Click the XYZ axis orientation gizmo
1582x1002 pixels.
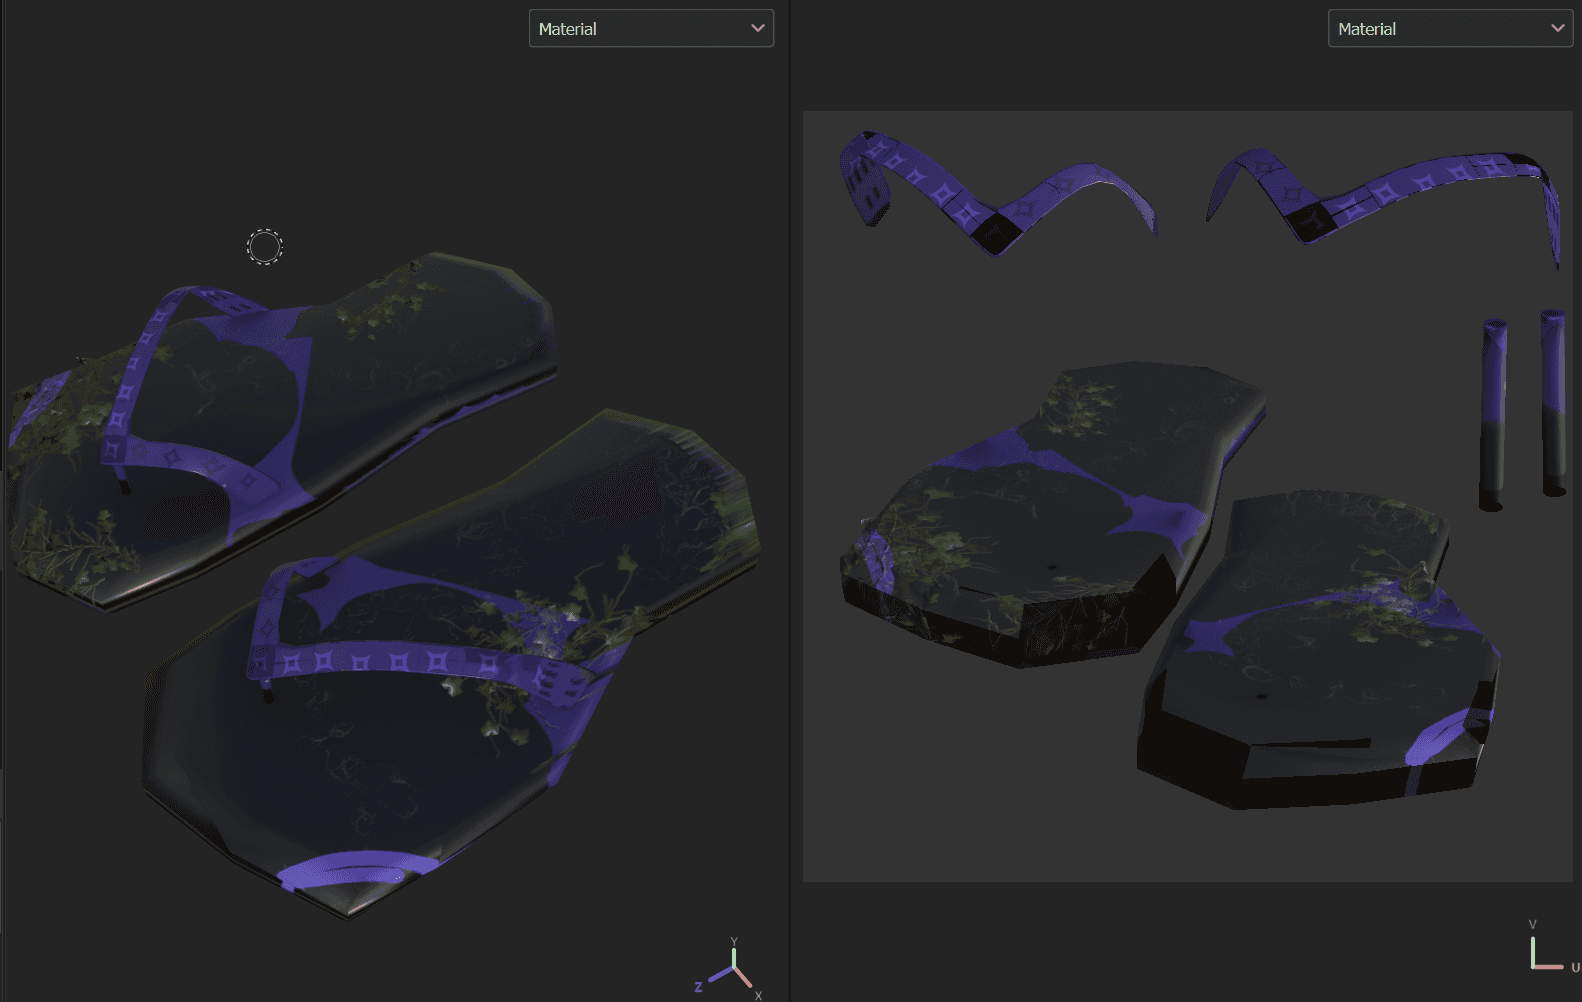coord(731,969)
